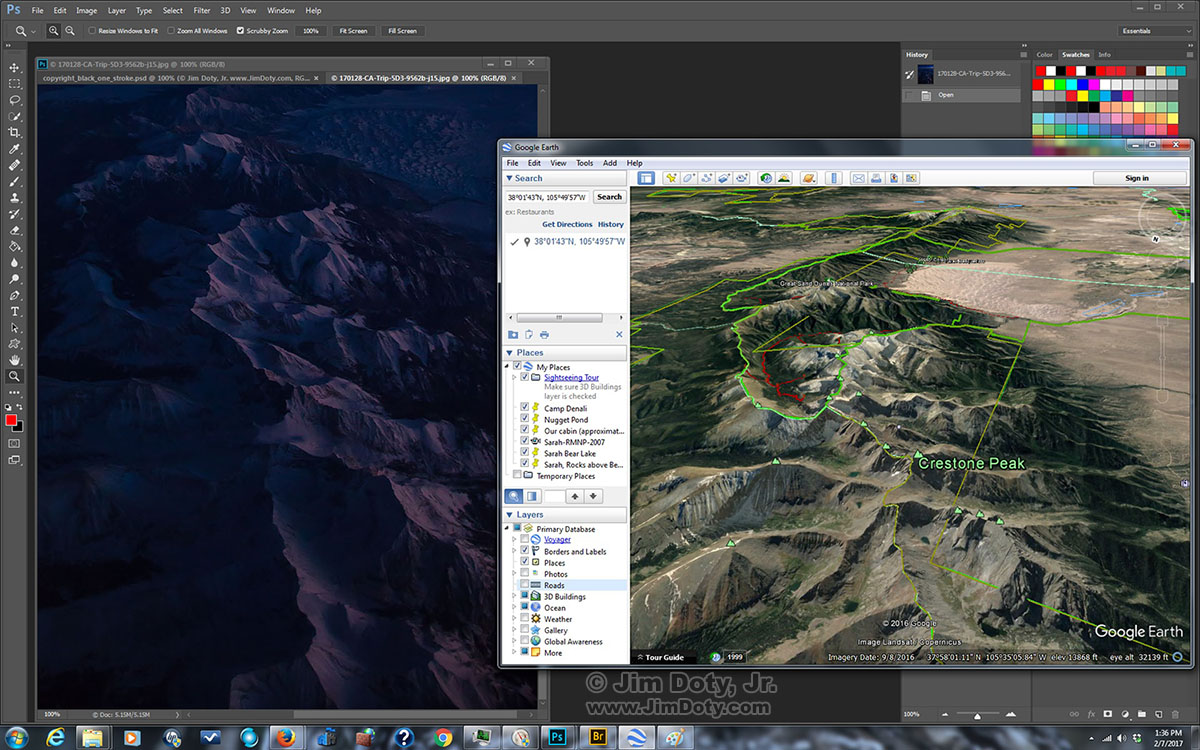Click the red foreground color swatch

(x=12, y=421)
